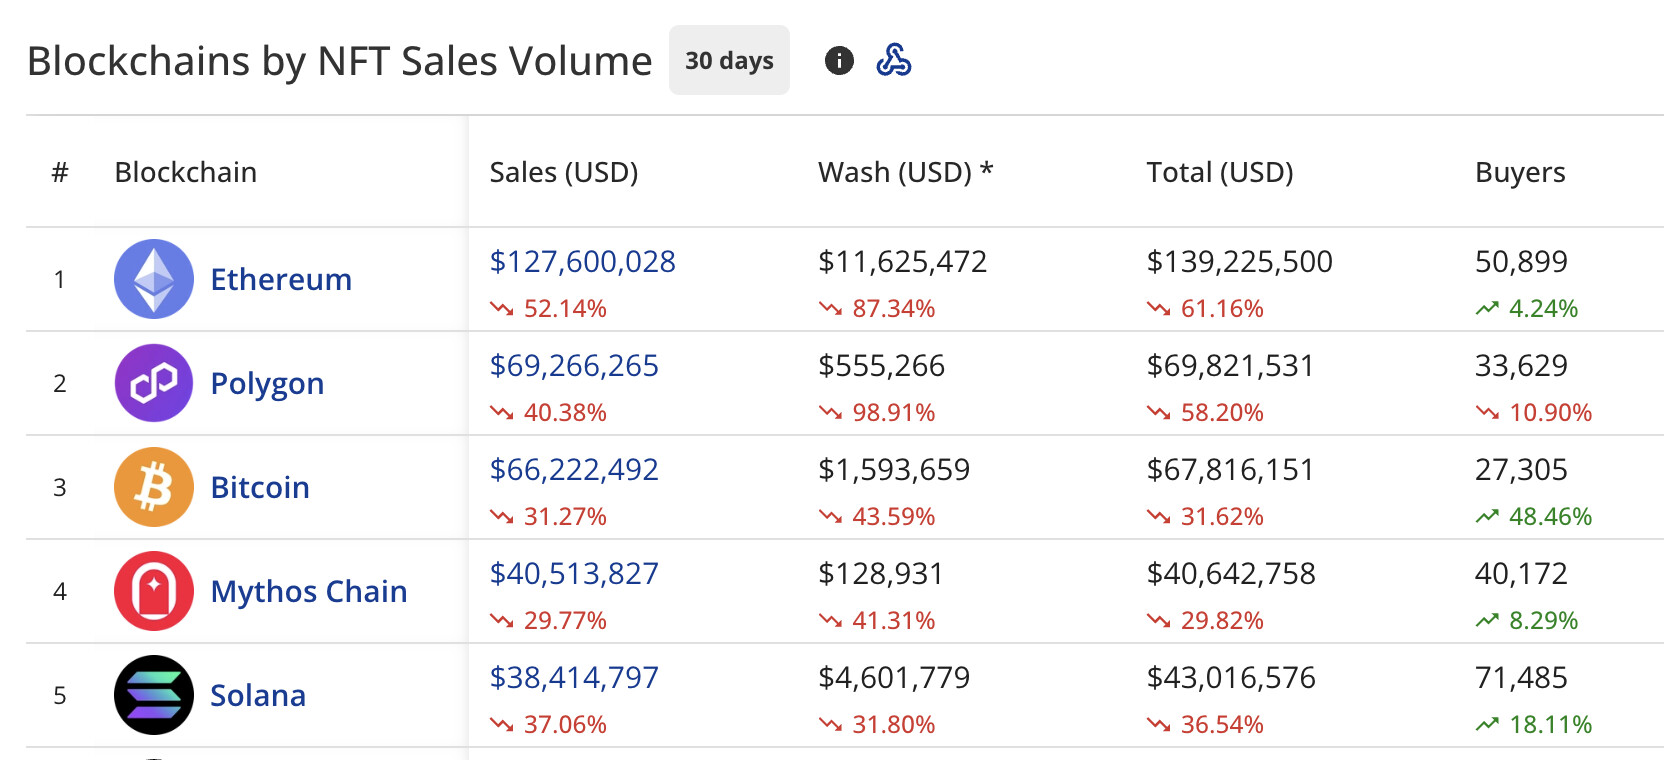This screenshot has height=760, width=1664.
Task: Select Solana wash value $4,601,779
Action: coord(894,678)
